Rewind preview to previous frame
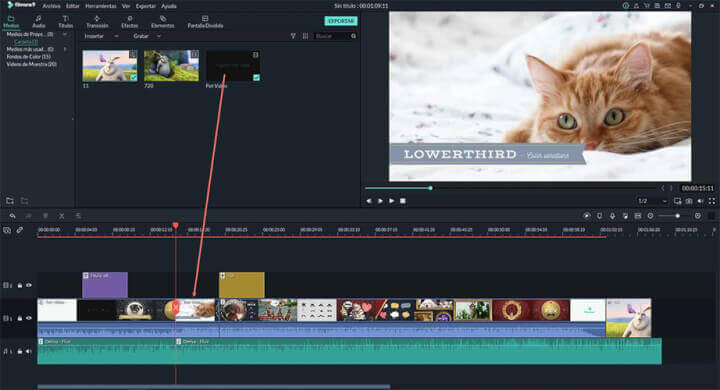 click(369, 201)
